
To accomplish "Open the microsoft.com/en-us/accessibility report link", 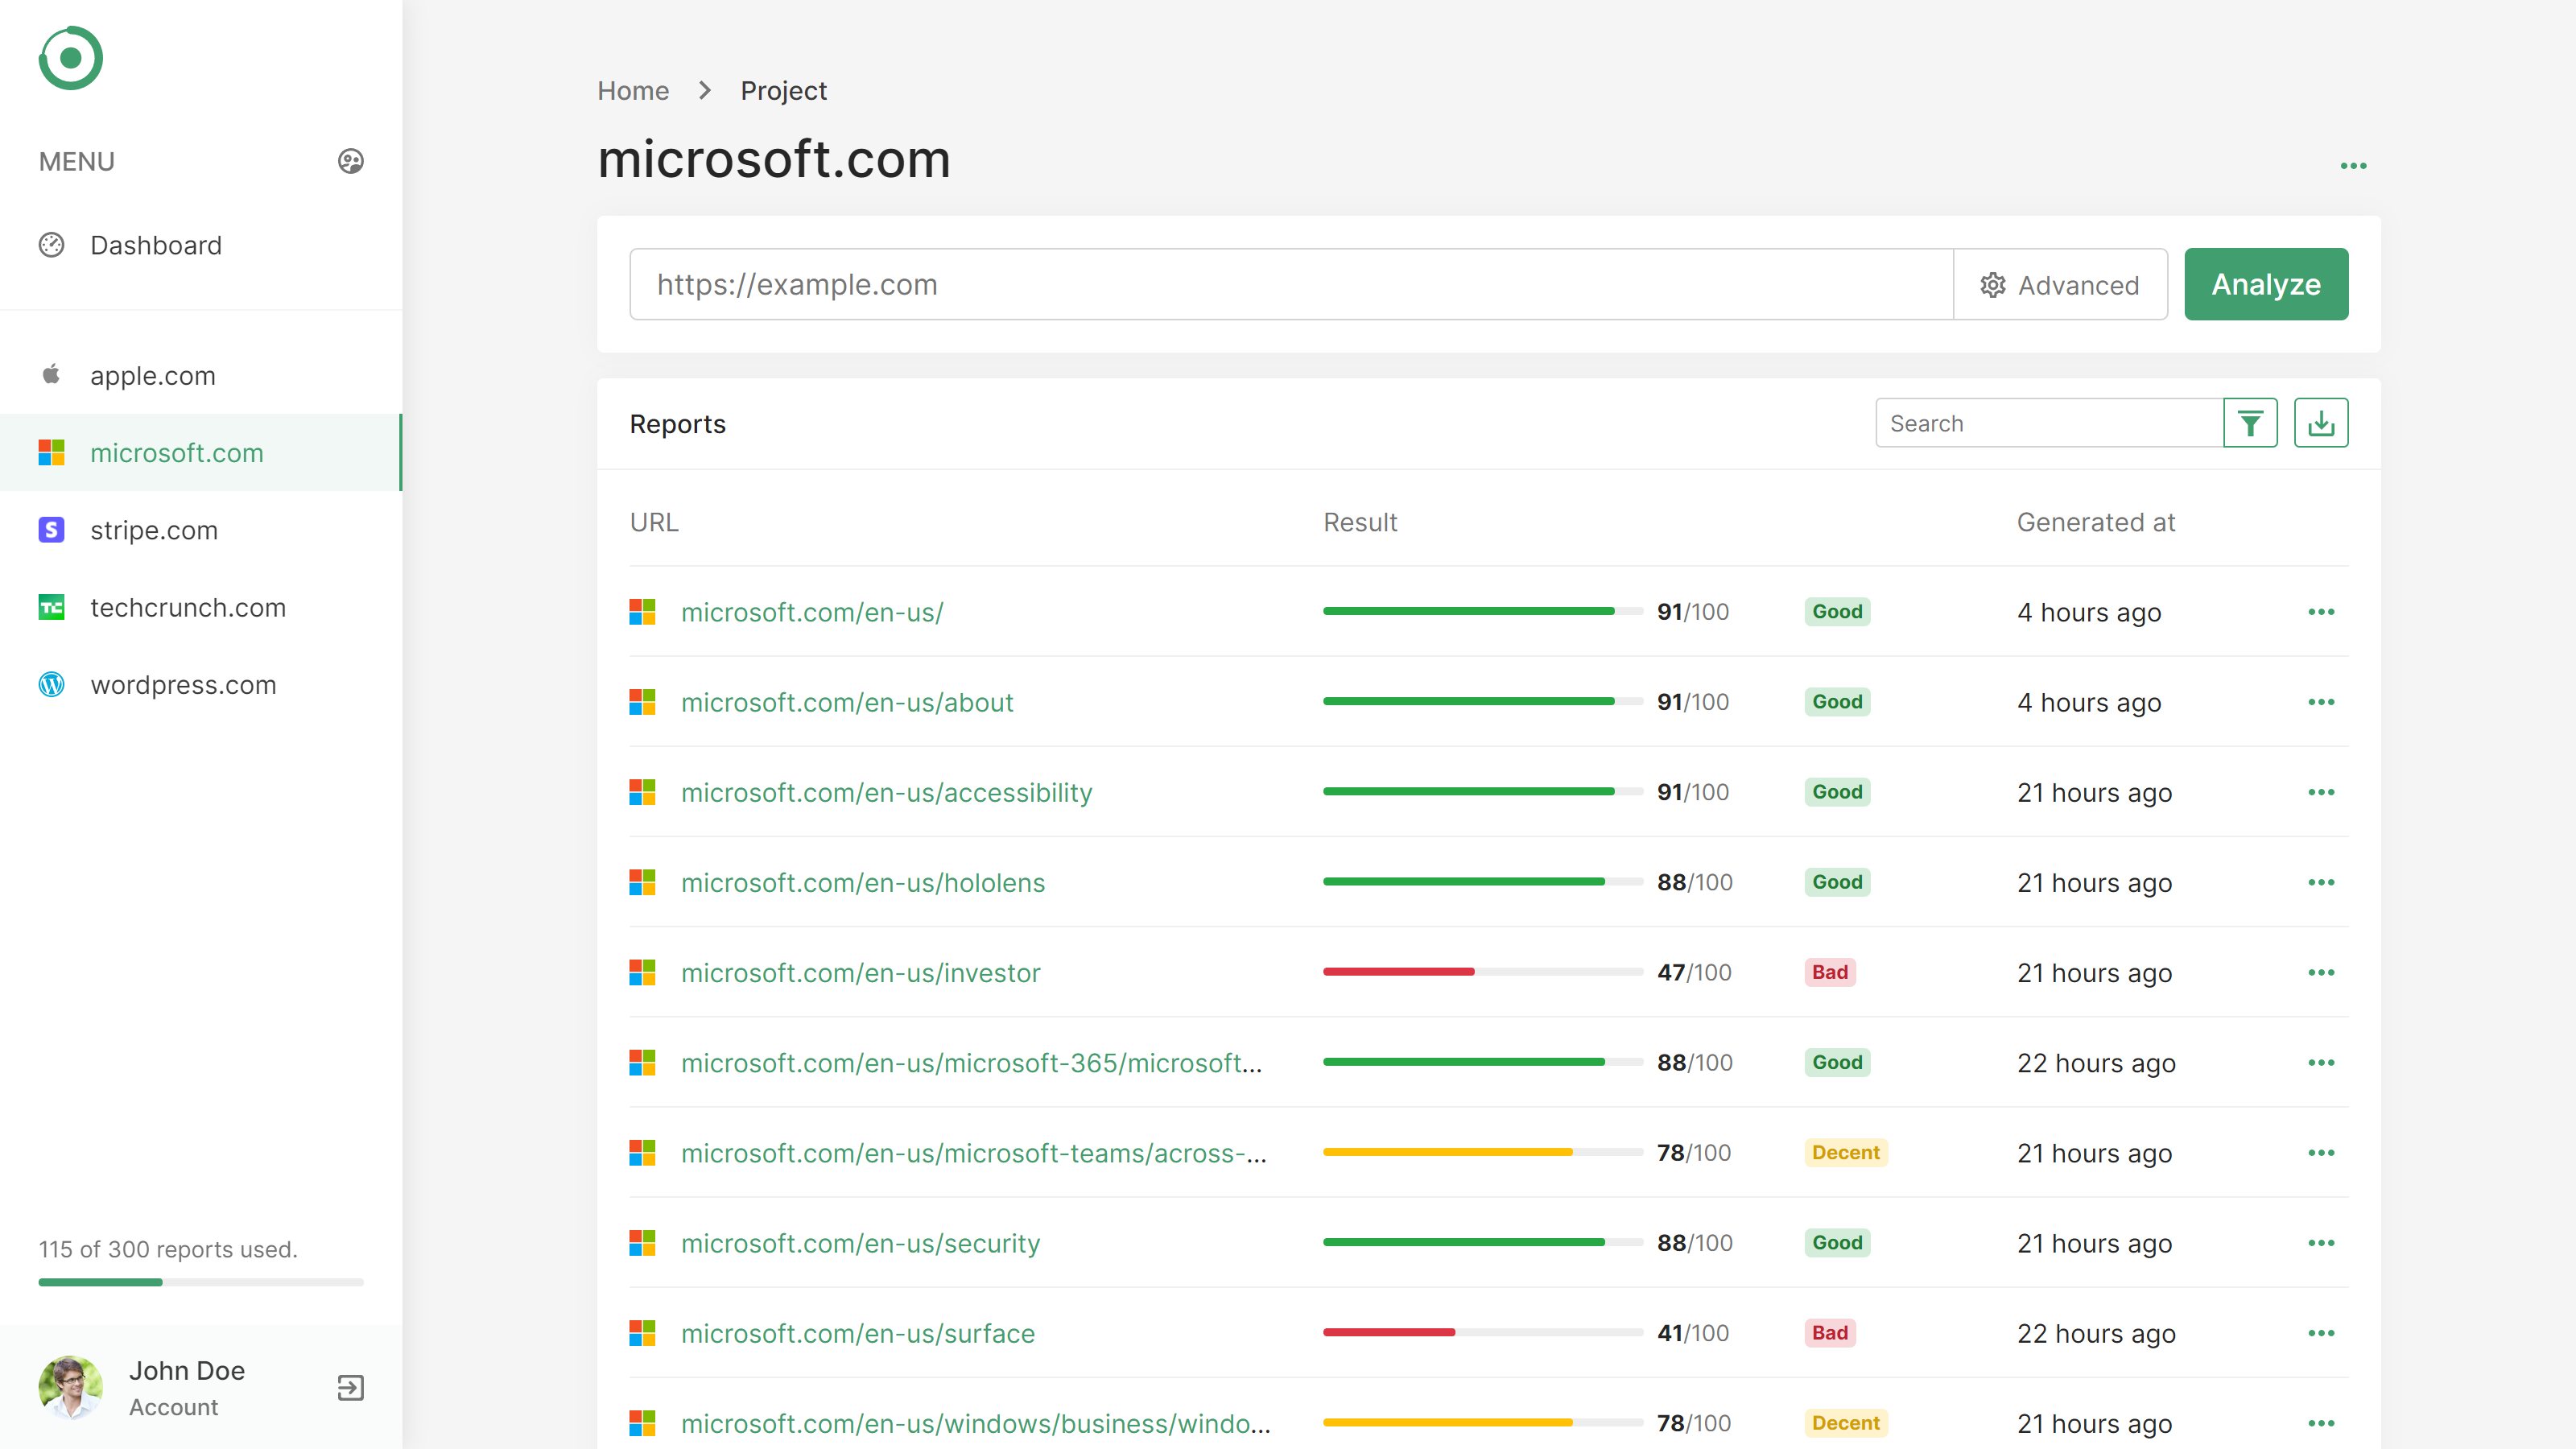I will click(x=886, y=792).
